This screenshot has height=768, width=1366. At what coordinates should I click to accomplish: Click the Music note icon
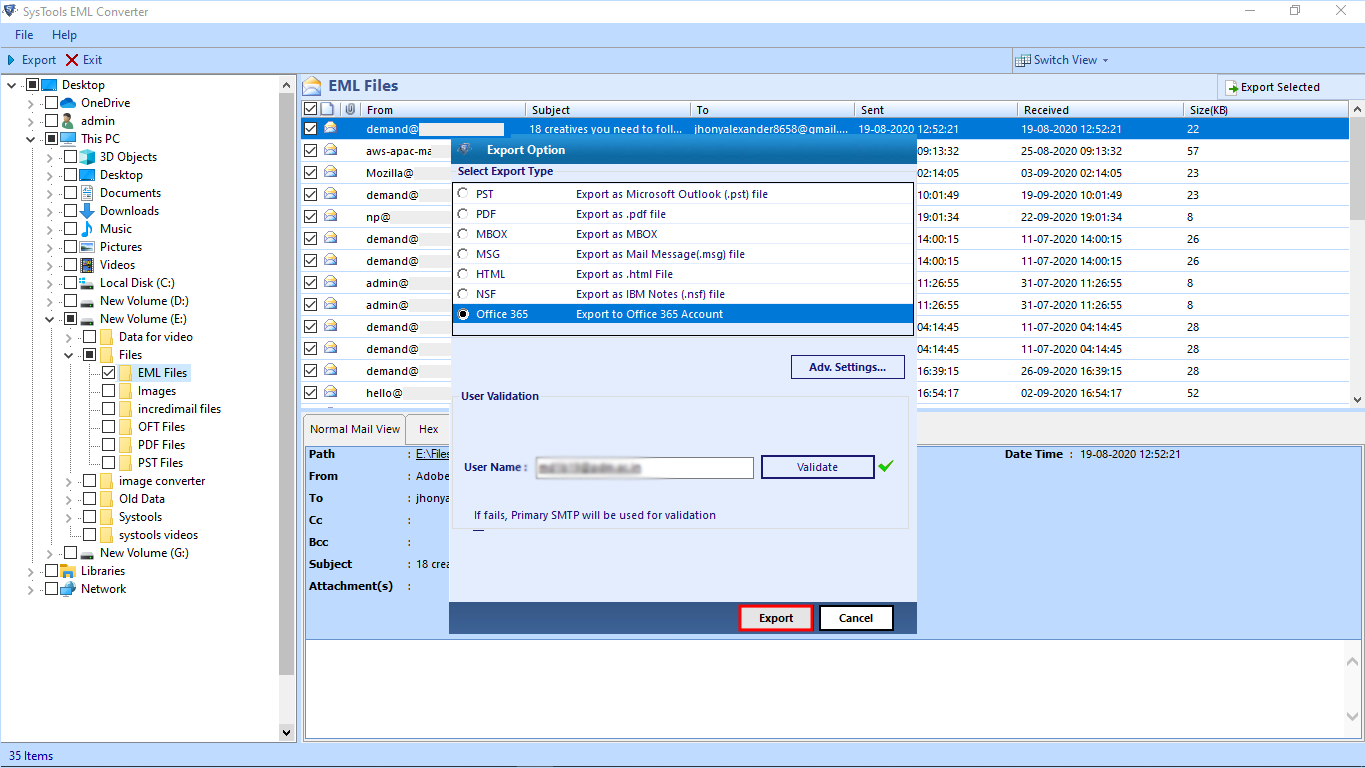[87, 229]
